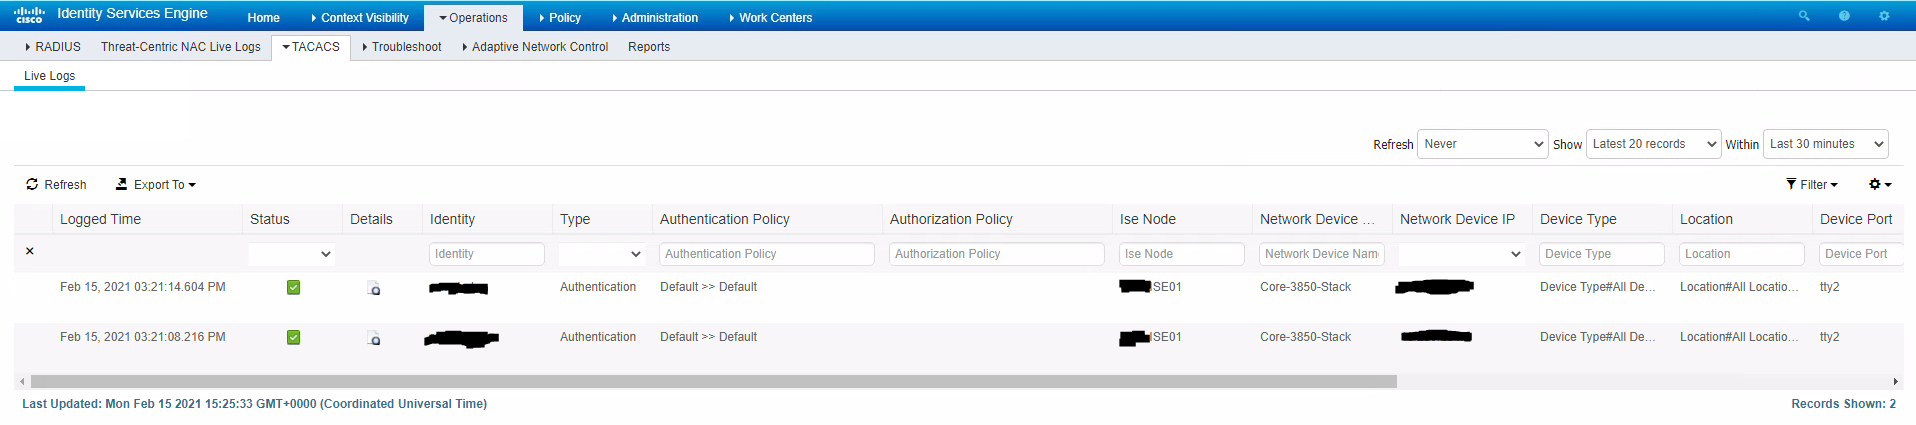Click right arrow of horizontal scrollbar

[x=1896, y=381]
